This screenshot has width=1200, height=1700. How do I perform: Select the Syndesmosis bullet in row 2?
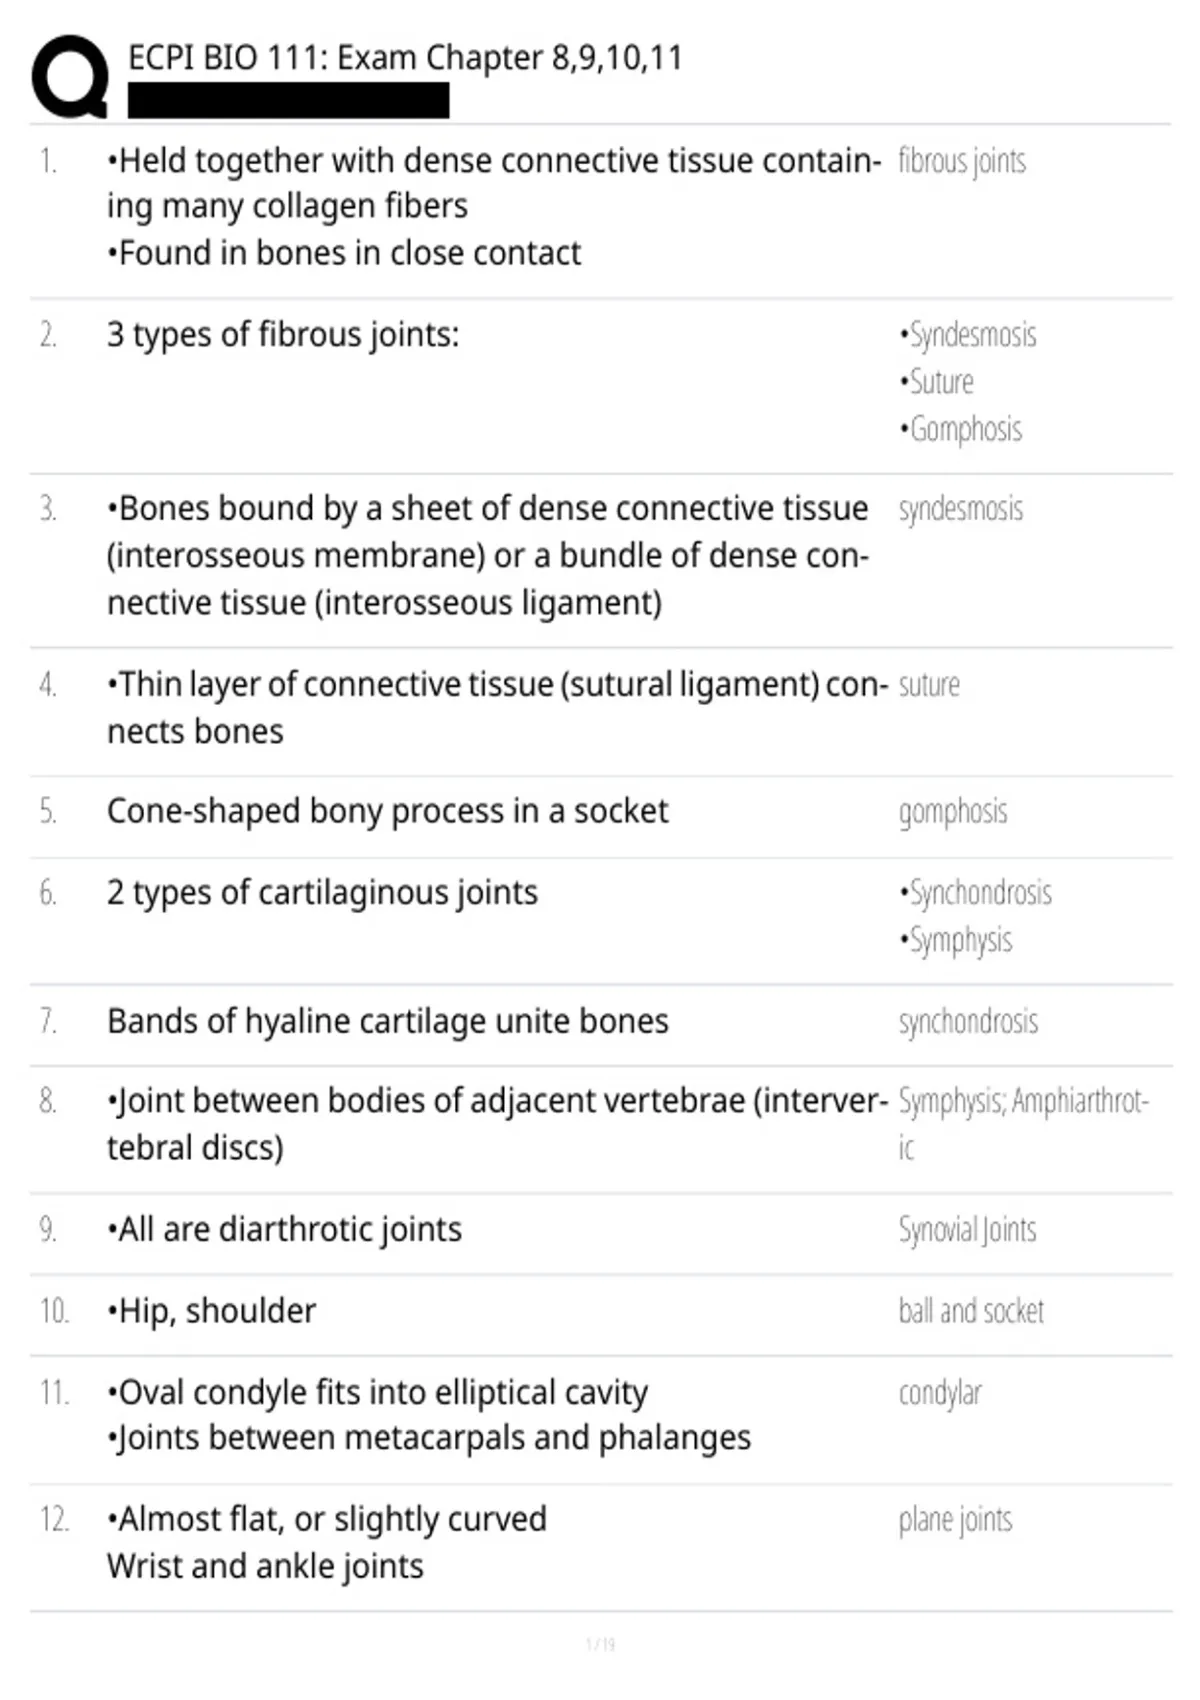pos(967,335)
